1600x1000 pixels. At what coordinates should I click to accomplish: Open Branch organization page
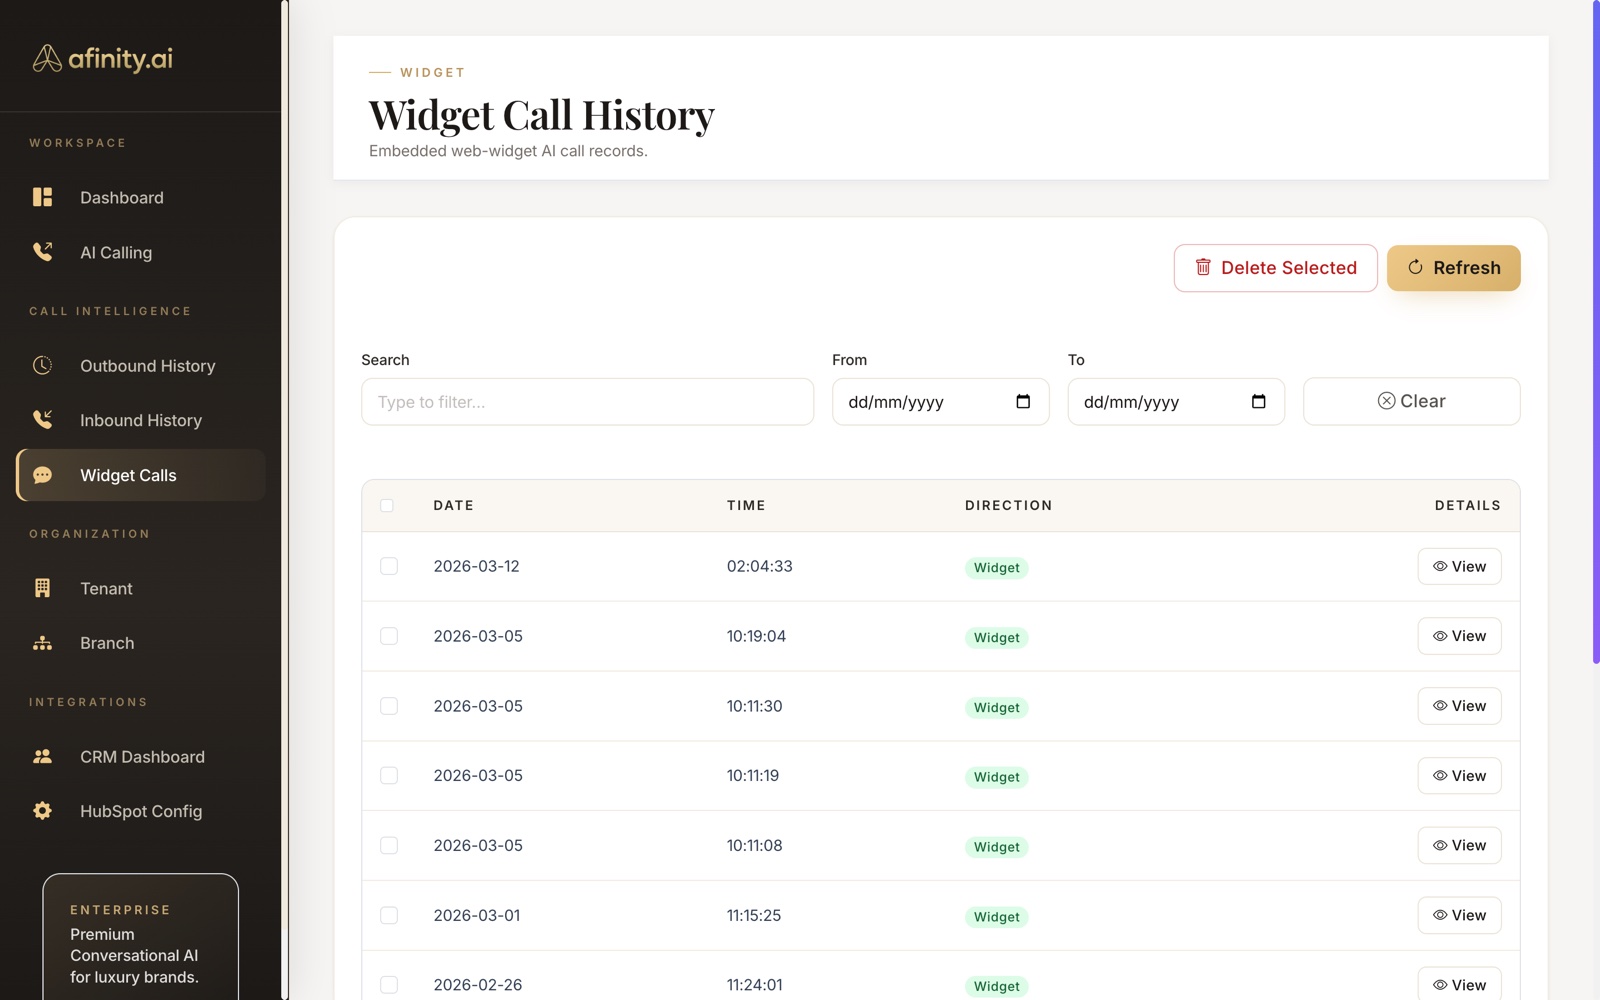tap(141, 643)
